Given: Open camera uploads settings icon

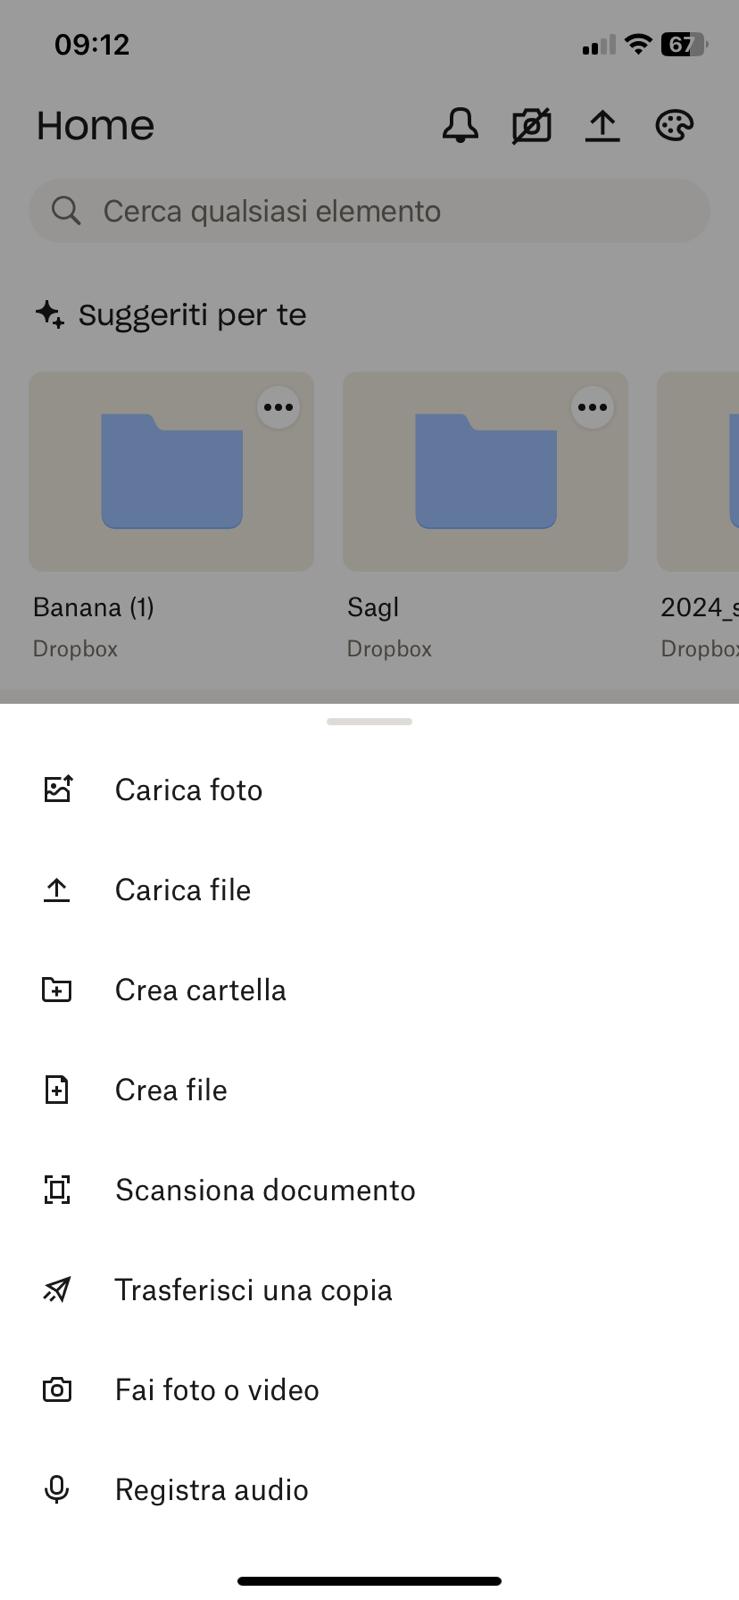Looking at the screenshot, I should pyautogui.click(x=531, y=125).
